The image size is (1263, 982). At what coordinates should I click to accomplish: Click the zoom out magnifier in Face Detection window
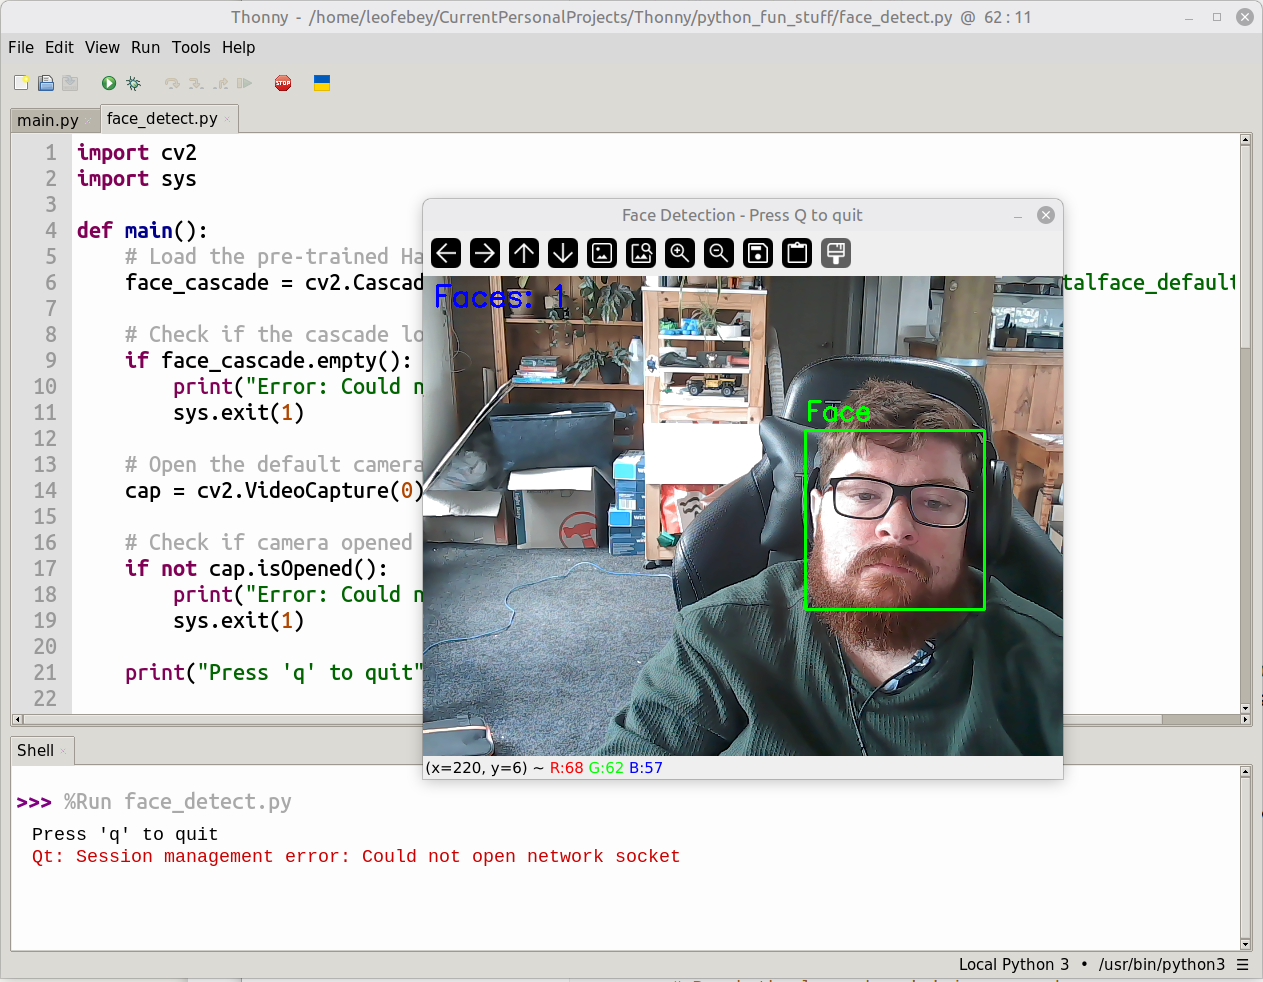719,253
